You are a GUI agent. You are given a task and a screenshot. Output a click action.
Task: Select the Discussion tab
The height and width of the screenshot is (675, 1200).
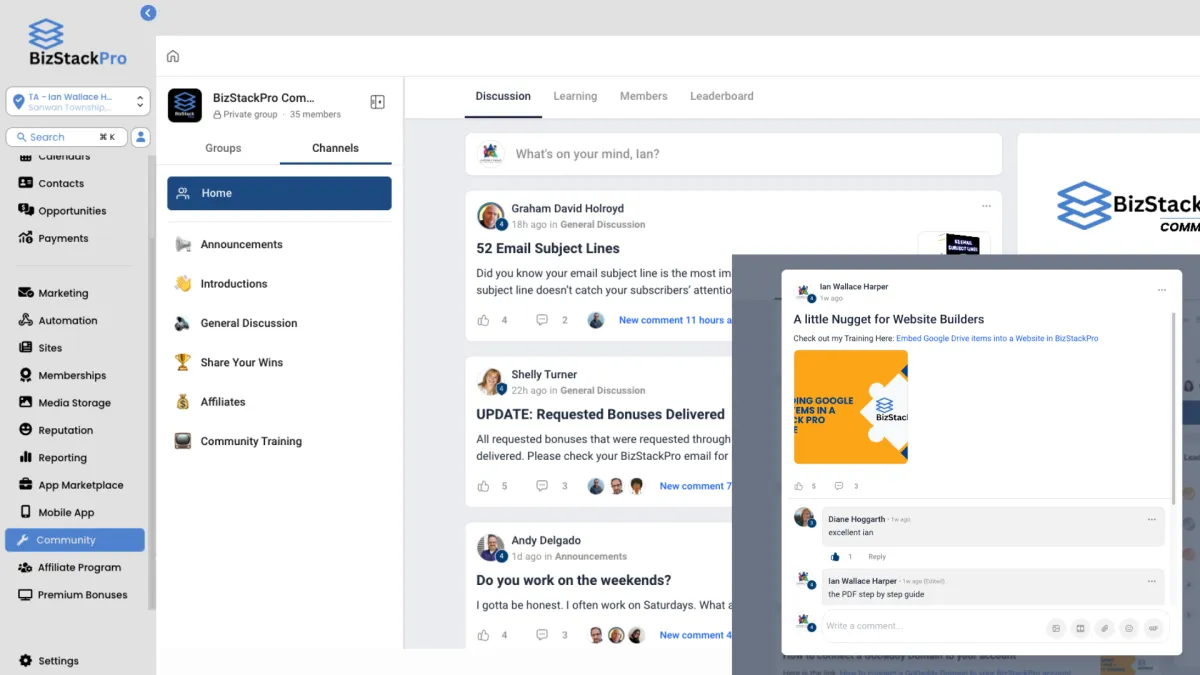tap(503, 96)
